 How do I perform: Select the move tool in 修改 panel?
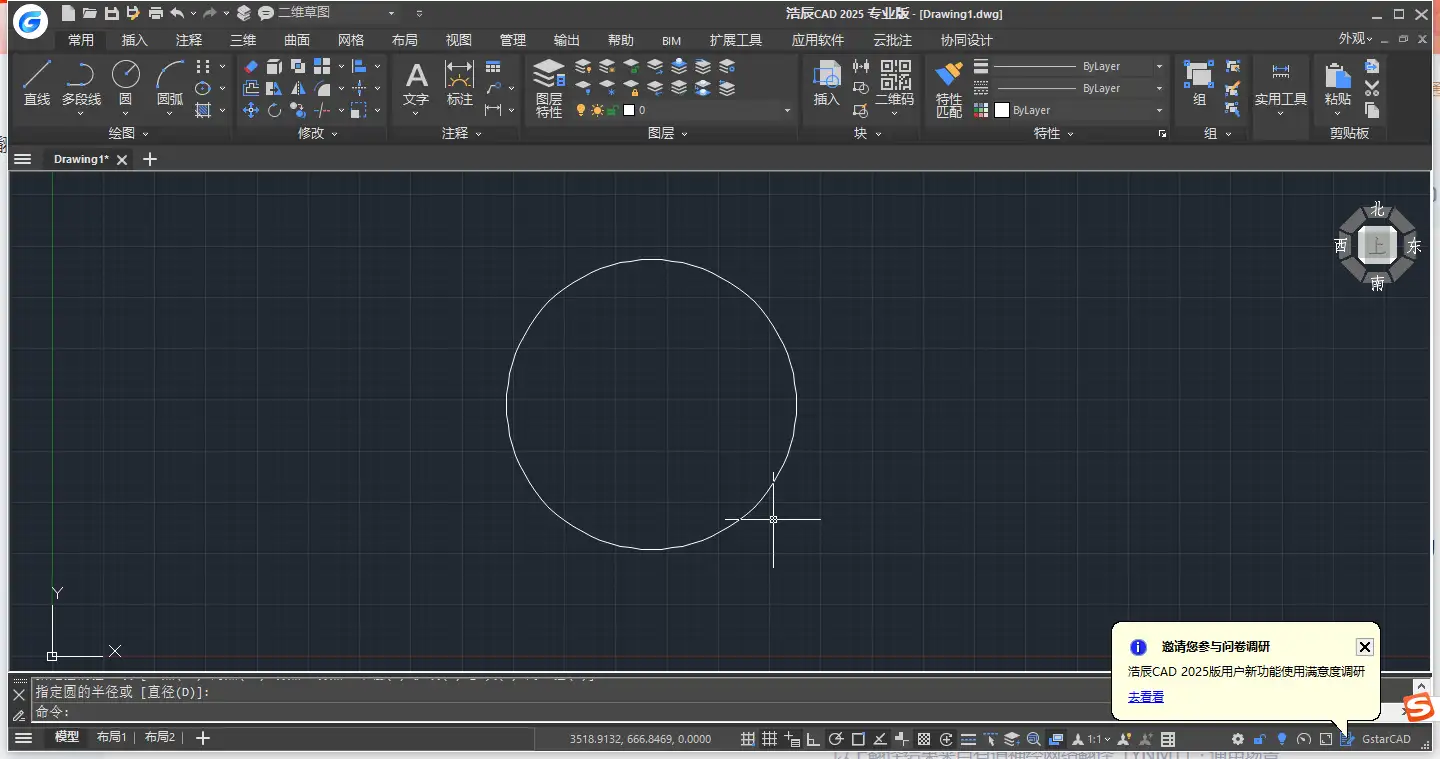[251, 110]
